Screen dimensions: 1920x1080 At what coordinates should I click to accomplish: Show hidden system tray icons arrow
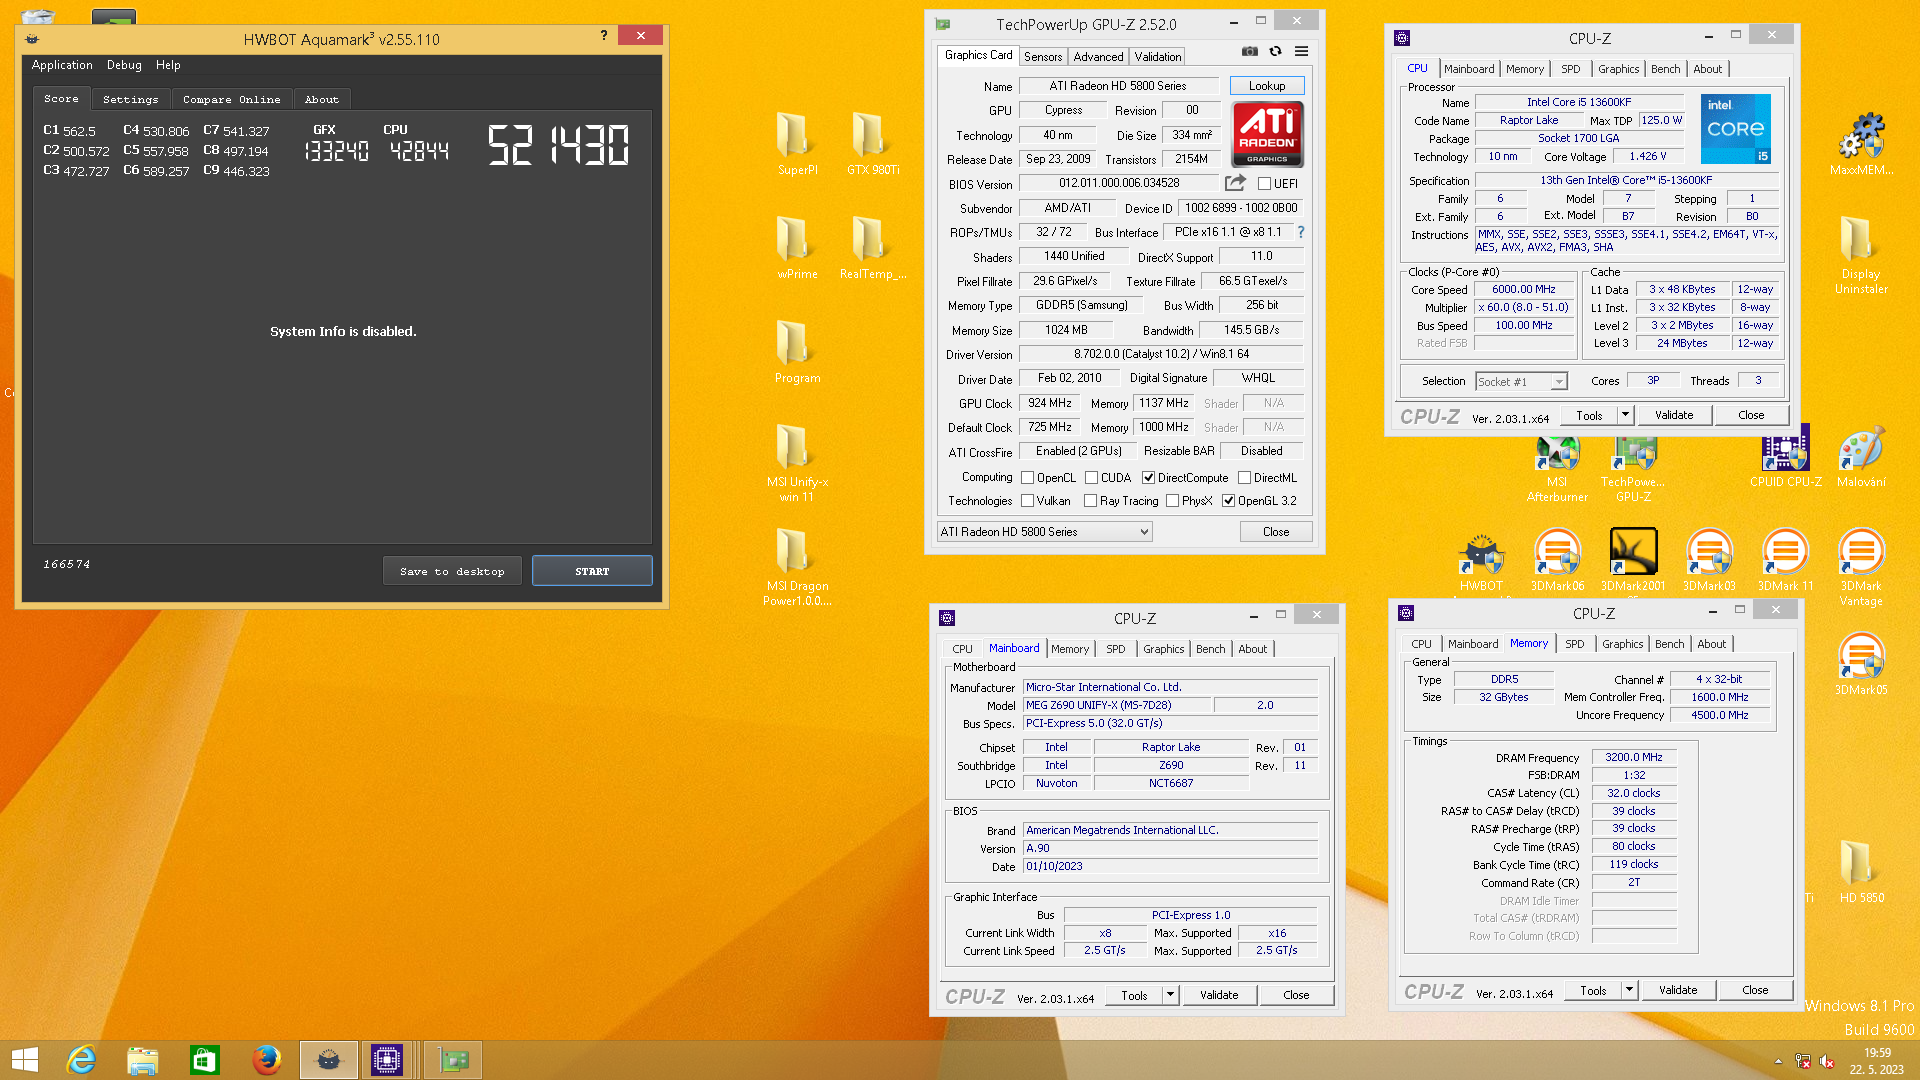(1778, 1061)
